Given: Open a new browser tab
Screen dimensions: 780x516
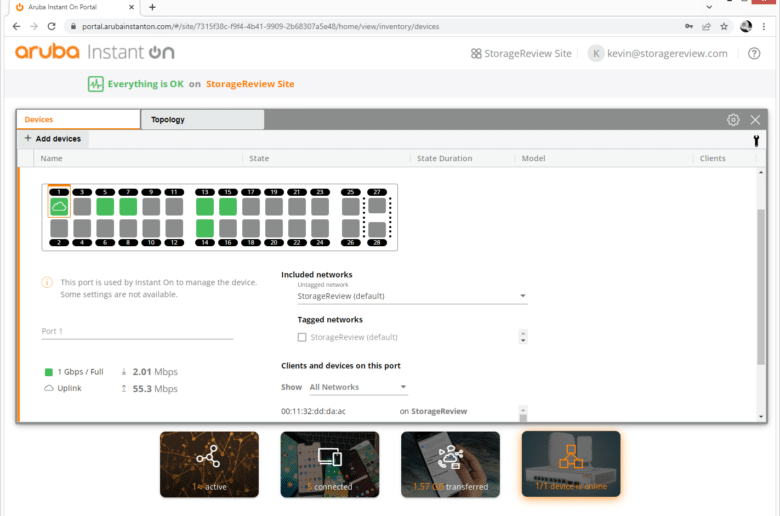Looking at the screenshot, I should [152, 7].
